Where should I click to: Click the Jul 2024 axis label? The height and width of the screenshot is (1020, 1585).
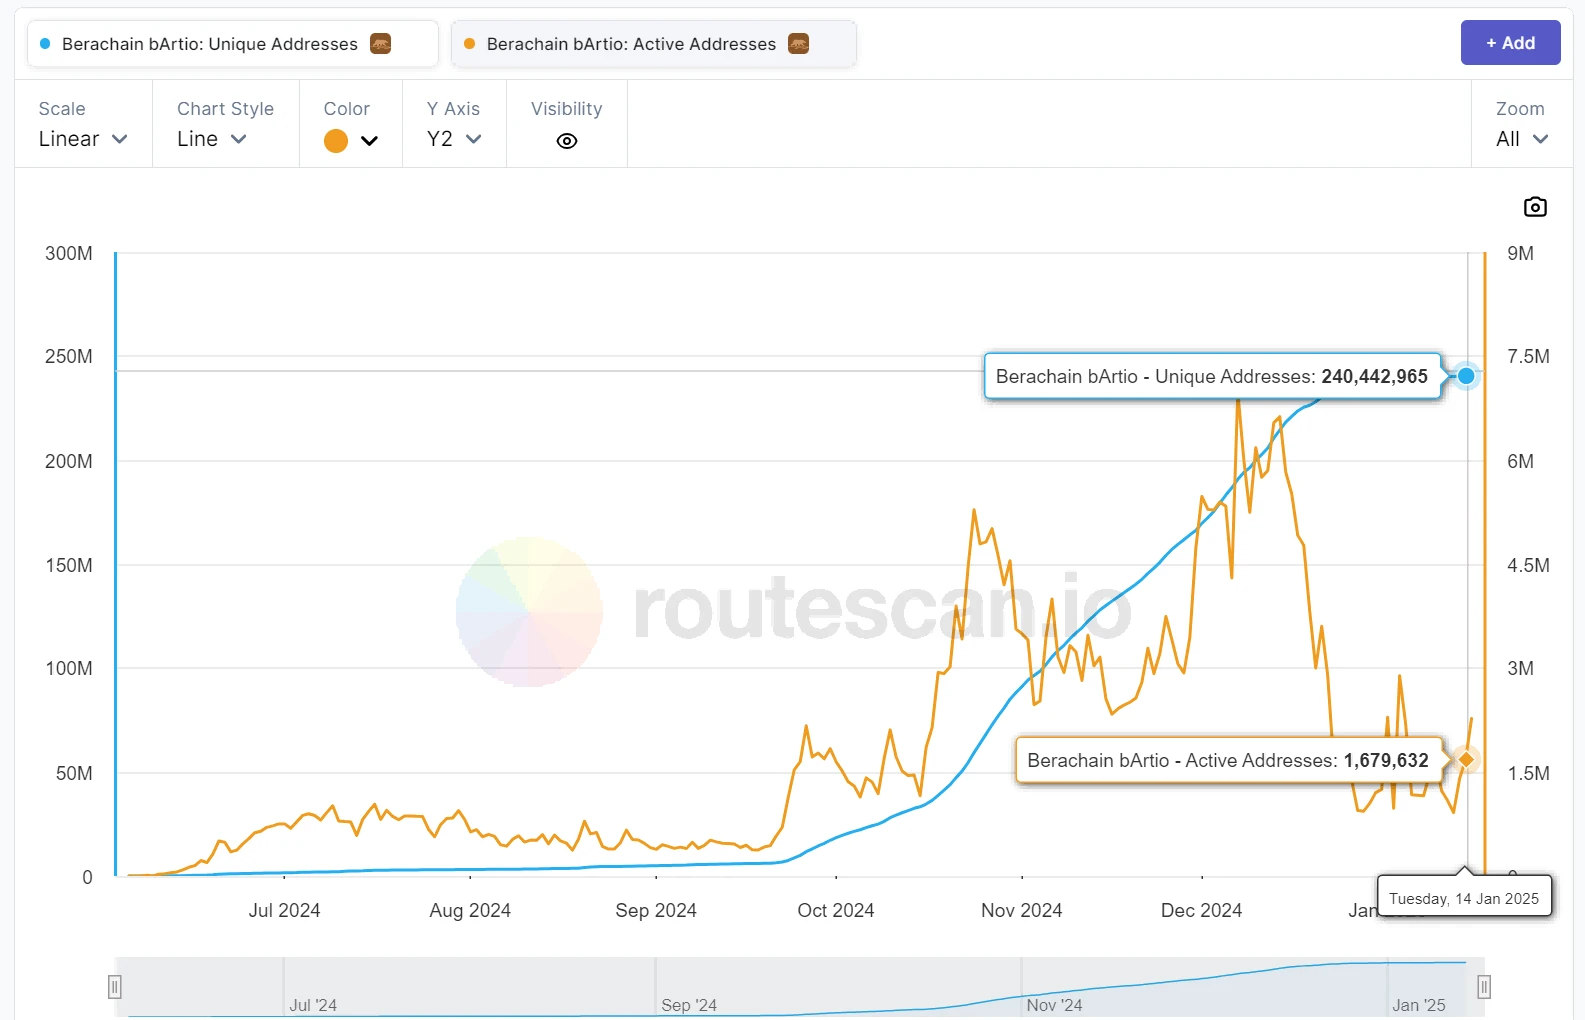(x=284, y=910)
